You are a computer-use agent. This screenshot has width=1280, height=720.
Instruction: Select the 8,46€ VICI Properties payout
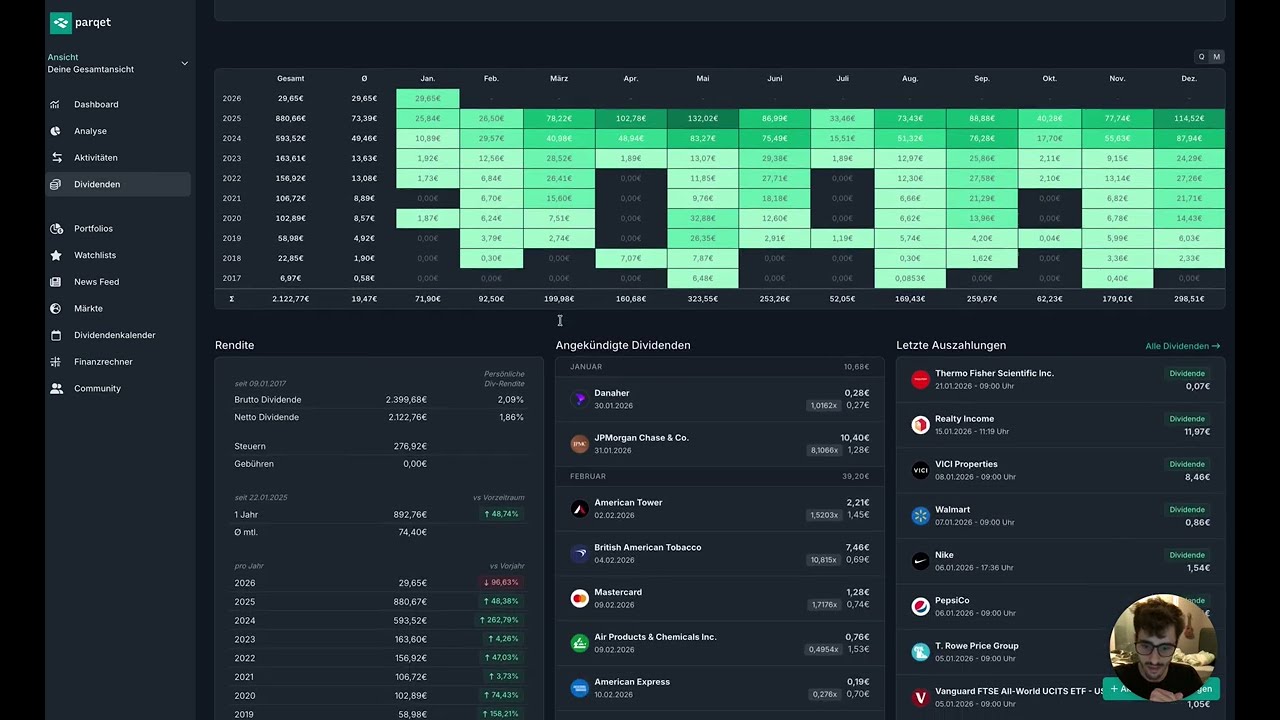(1197, 477)
